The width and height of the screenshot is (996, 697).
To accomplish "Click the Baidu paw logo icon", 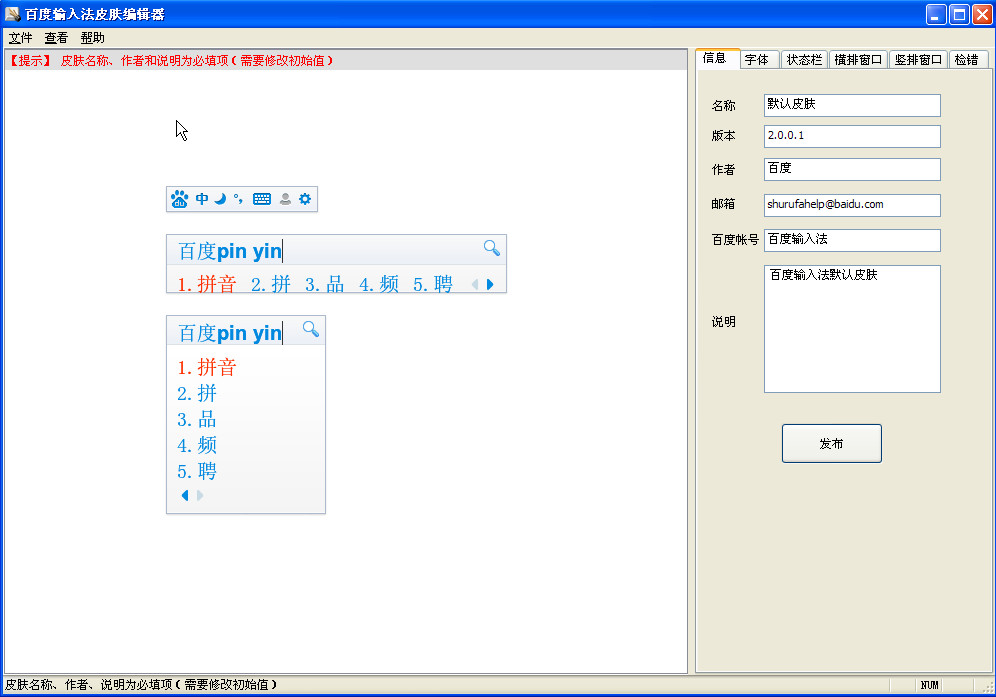I will 179,199.
